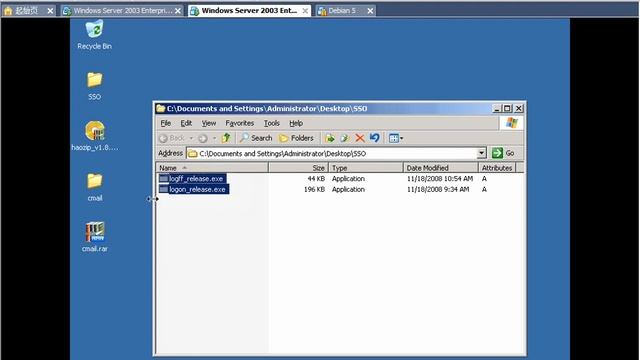
Task: Sort by Date Modified column header
Action: coord(440,168)
